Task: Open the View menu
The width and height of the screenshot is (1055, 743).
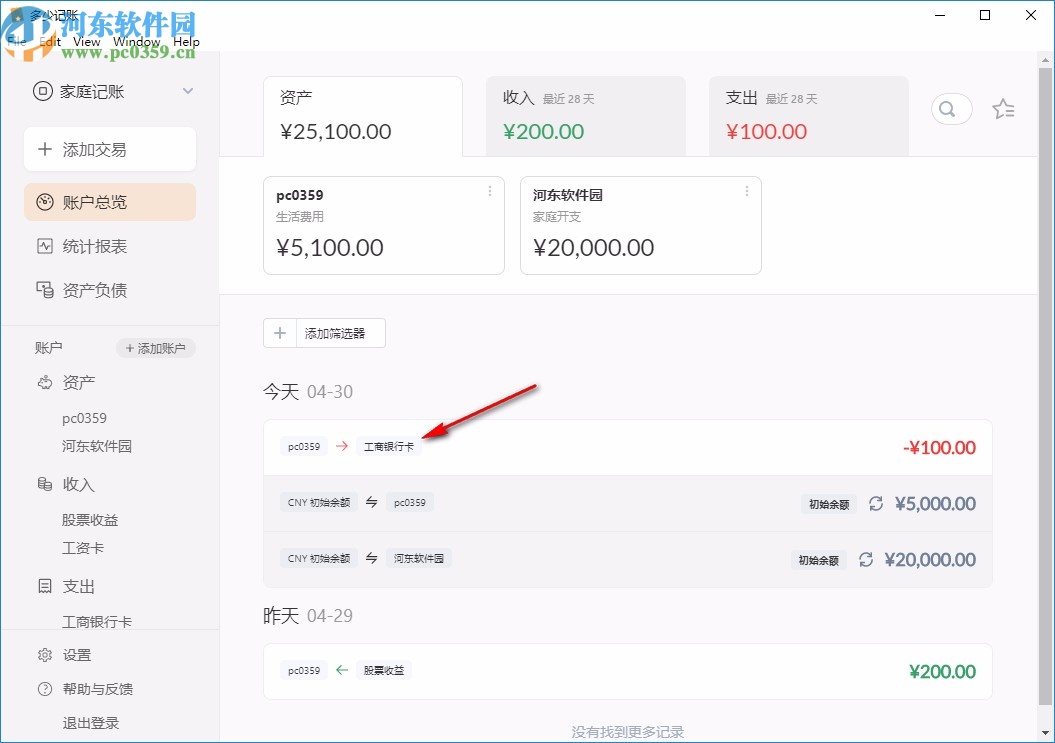Action: point(87,42)
